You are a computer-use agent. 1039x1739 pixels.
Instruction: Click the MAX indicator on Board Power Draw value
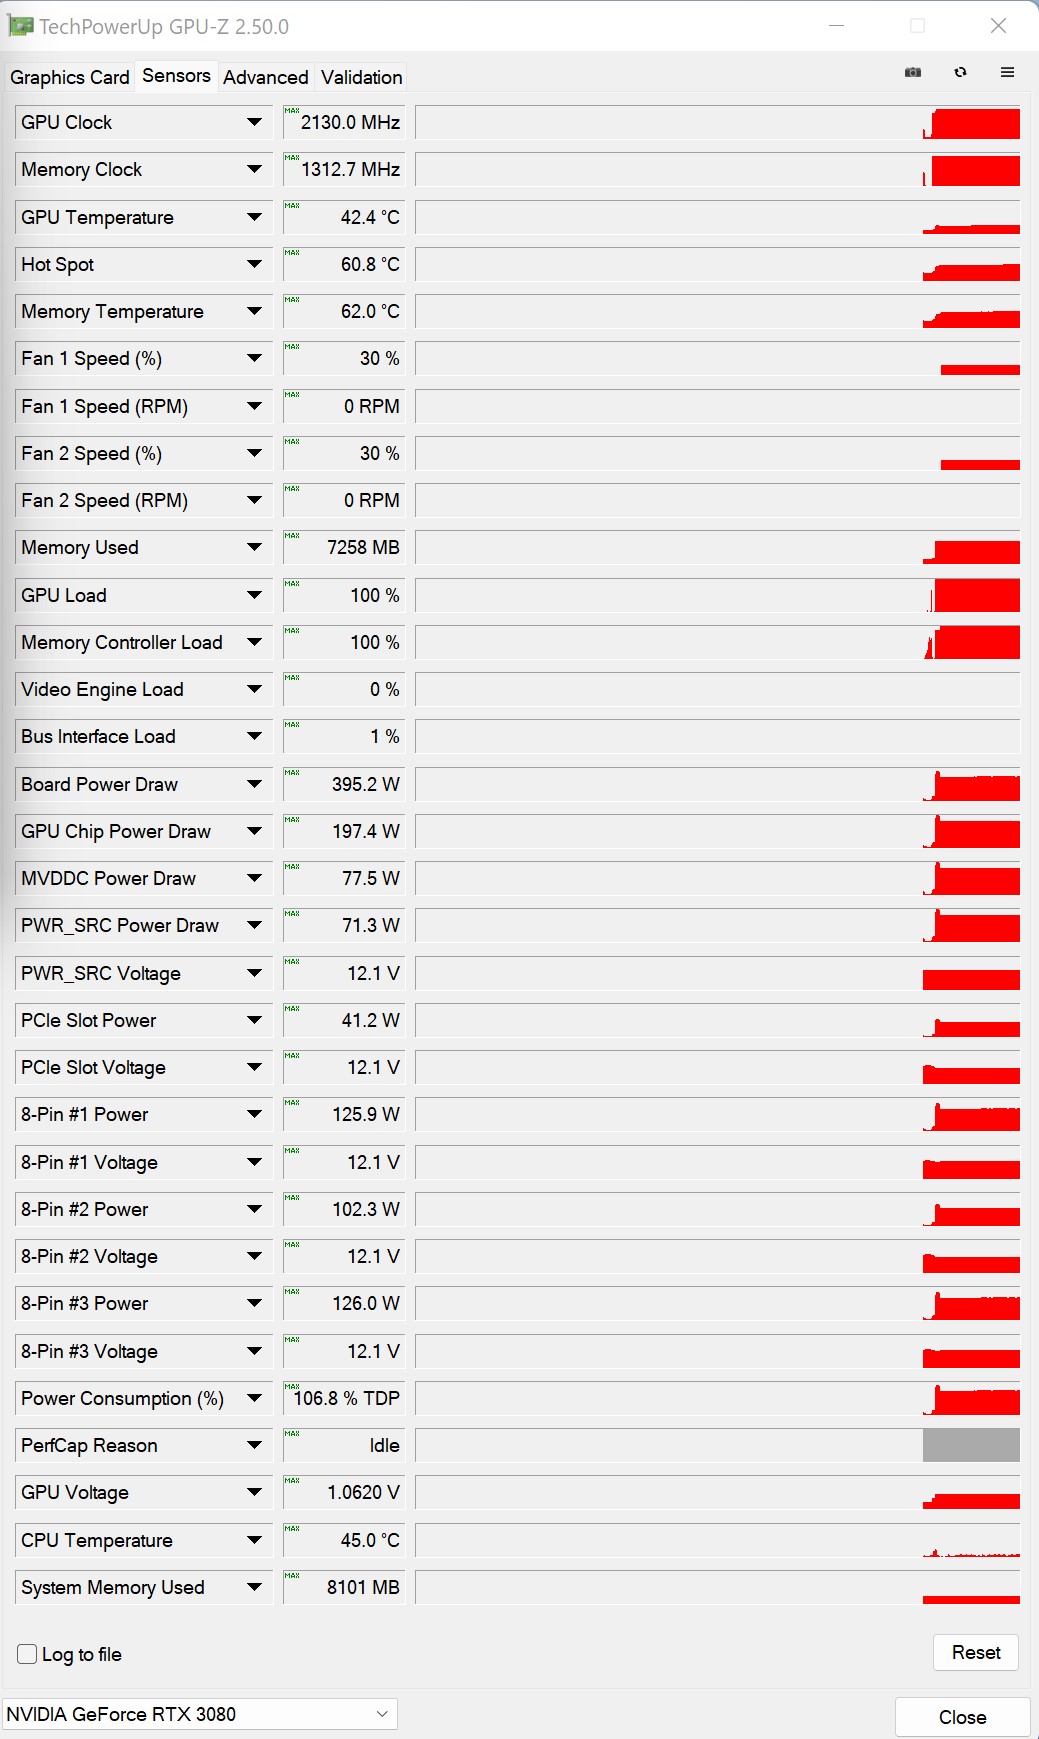[292, 773]
